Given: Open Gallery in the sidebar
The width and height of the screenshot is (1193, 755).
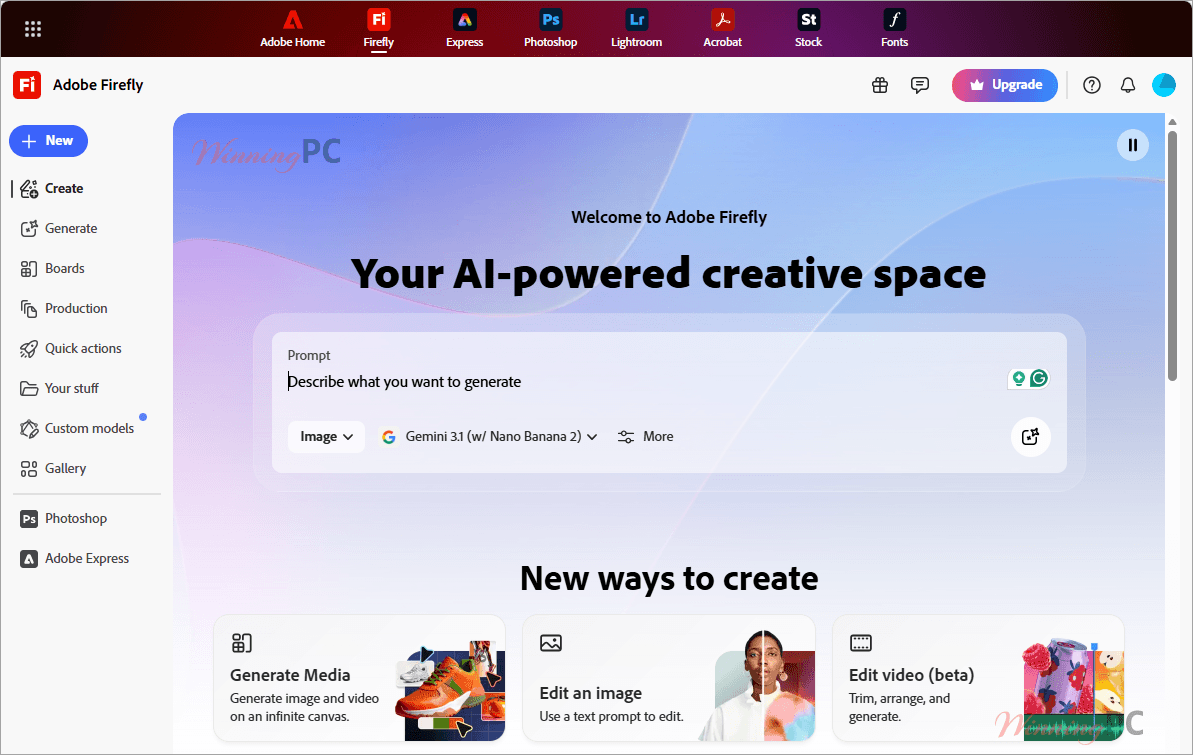Looking at the screenshot, I should (52, 469).
